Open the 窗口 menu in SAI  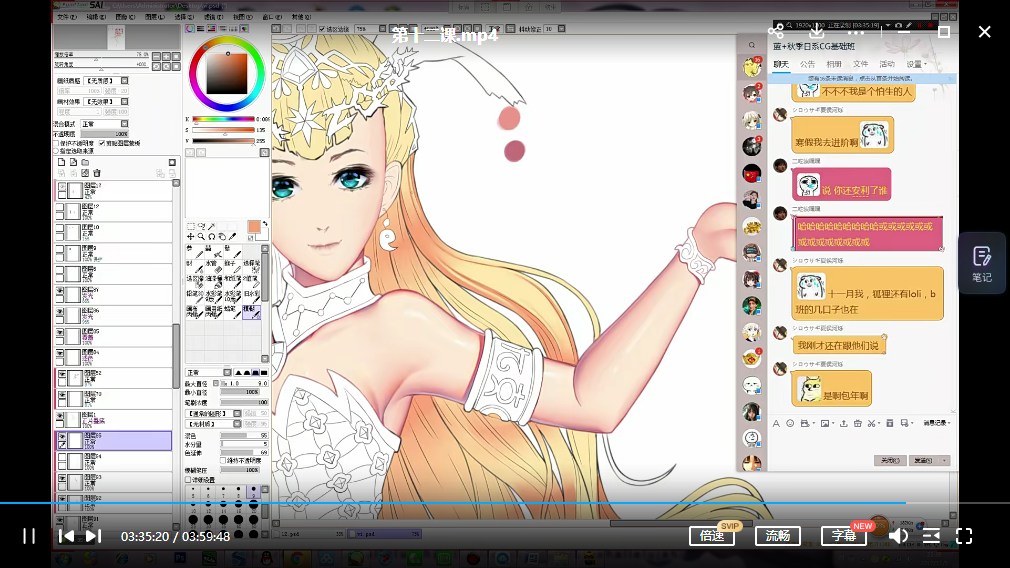(x=272, y=17)
